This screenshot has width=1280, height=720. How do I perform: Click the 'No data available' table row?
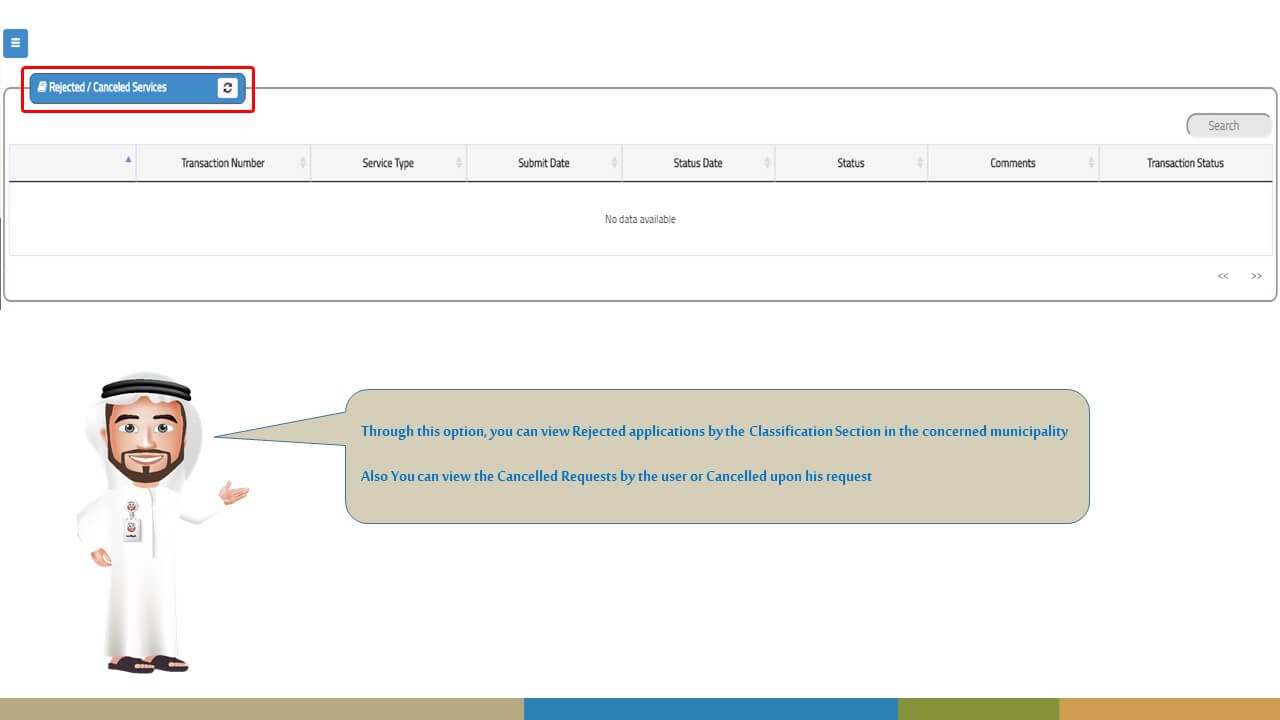point(640,219)
